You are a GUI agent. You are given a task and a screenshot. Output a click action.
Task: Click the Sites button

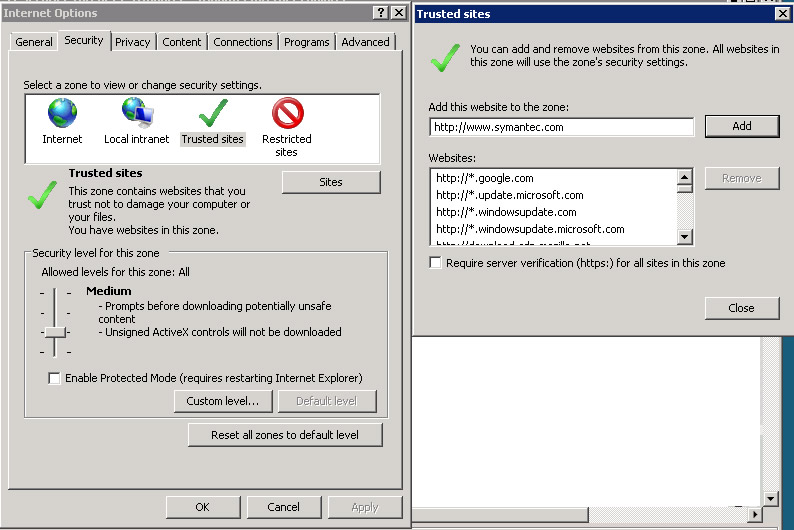pyautogui.click(x=331, y=182)
